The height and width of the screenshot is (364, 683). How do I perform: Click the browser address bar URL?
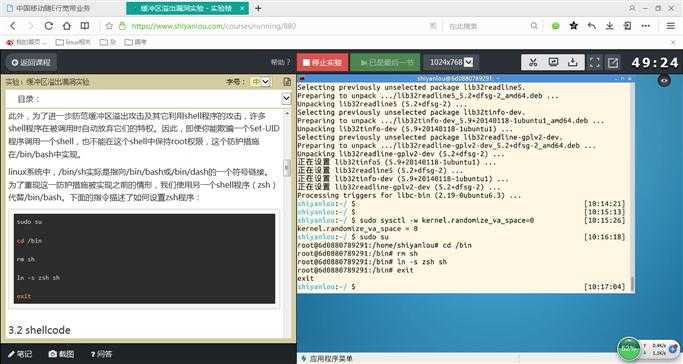click(213, 26)
